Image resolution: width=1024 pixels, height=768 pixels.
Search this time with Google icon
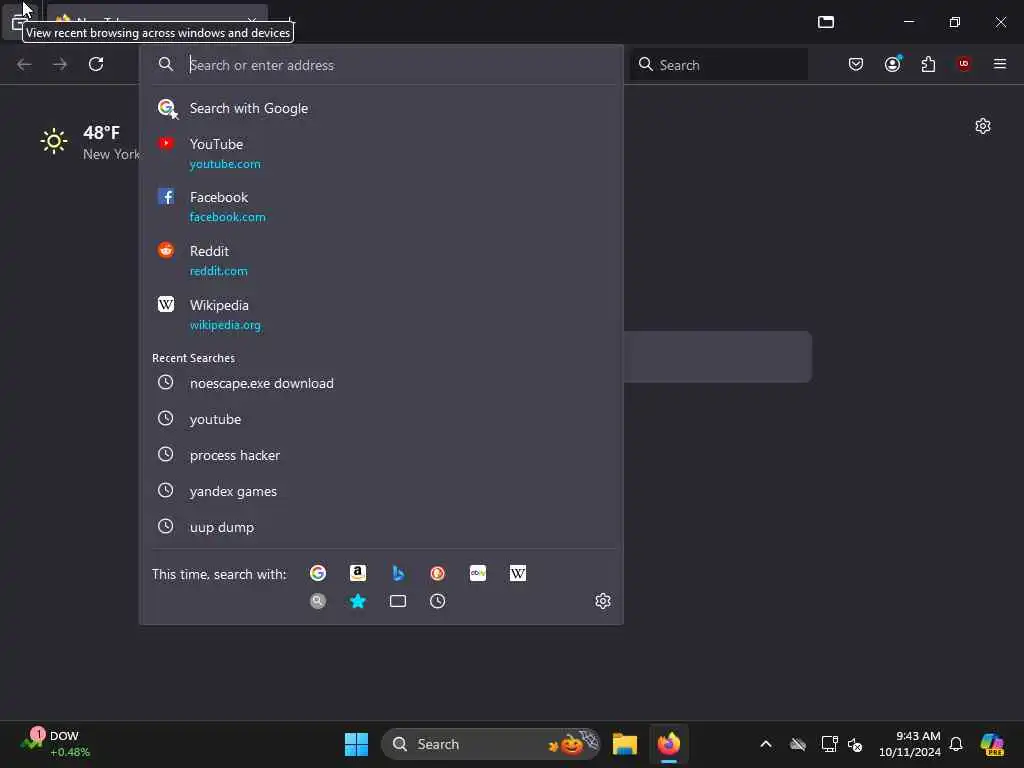pyautogui.click(x=318, y=573)
